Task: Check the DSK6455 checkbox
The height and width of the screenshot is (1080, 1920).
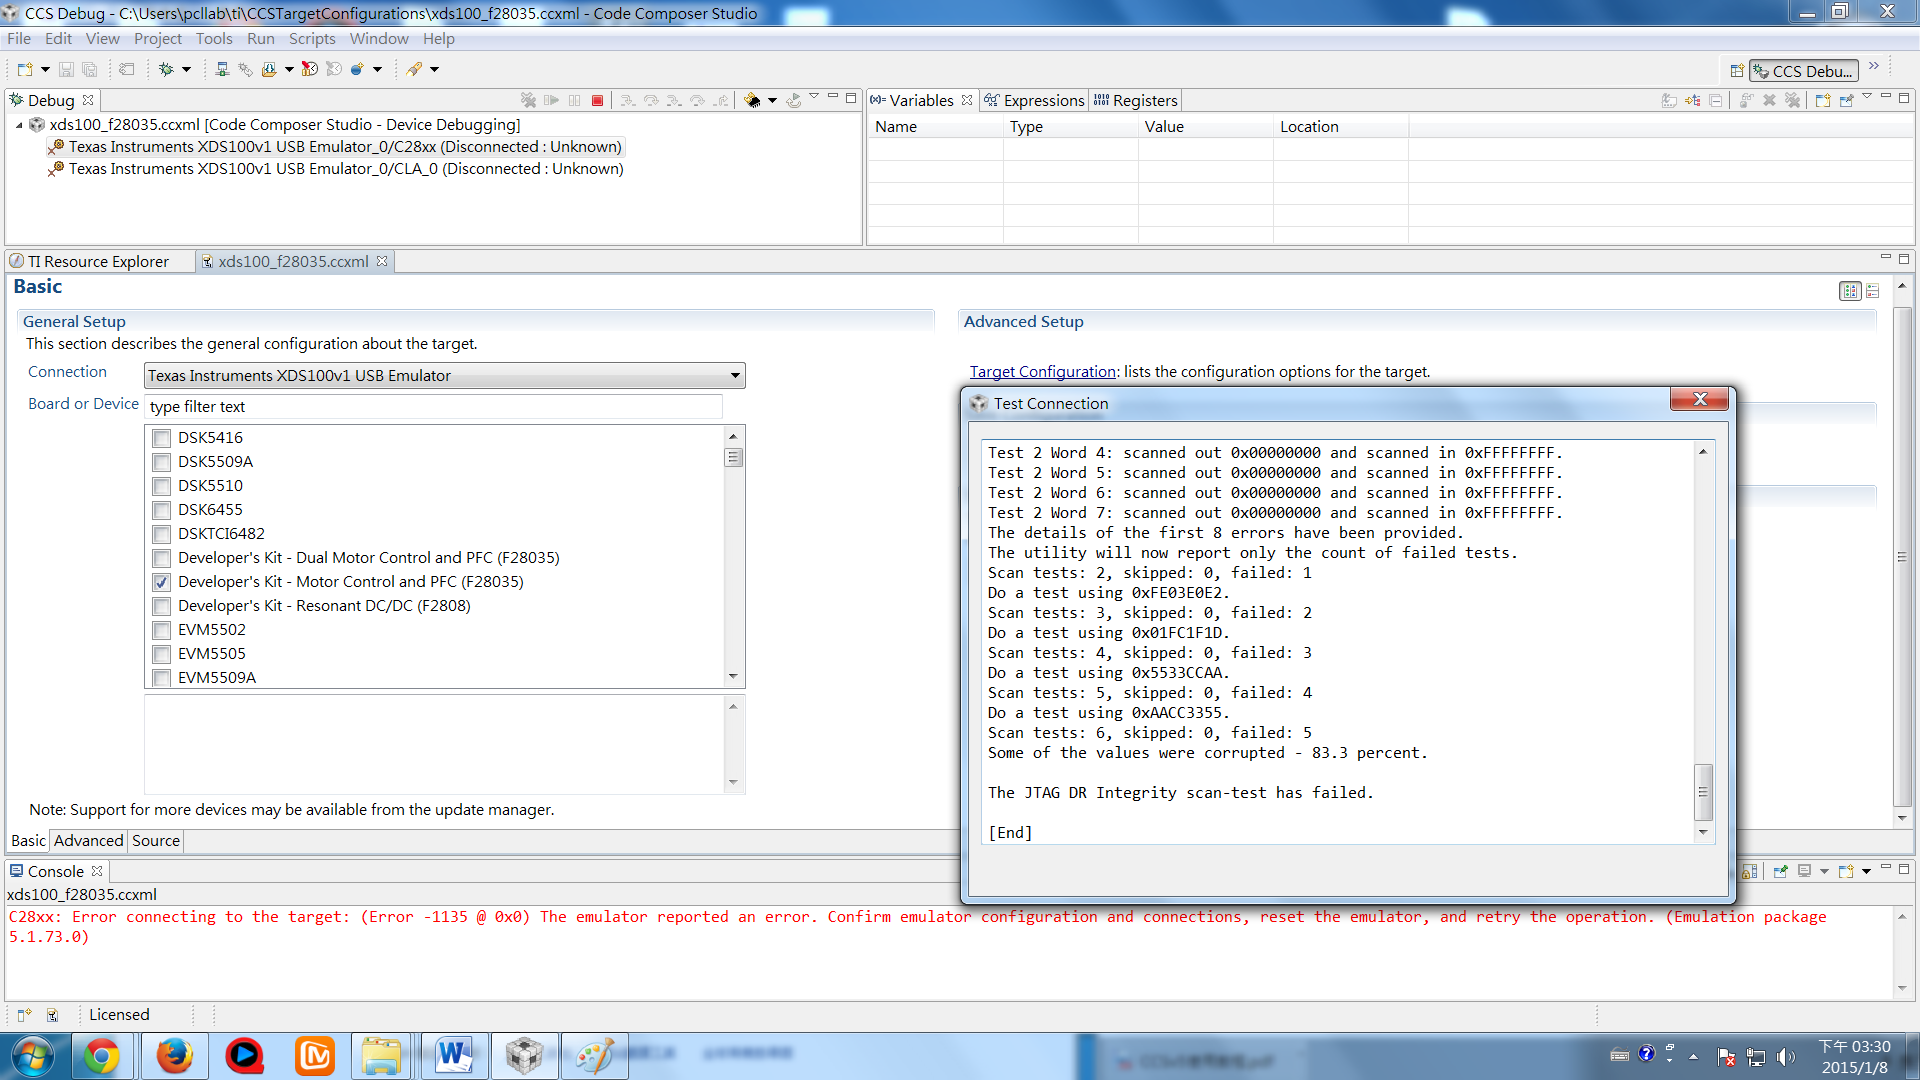Action: (161, 510)
